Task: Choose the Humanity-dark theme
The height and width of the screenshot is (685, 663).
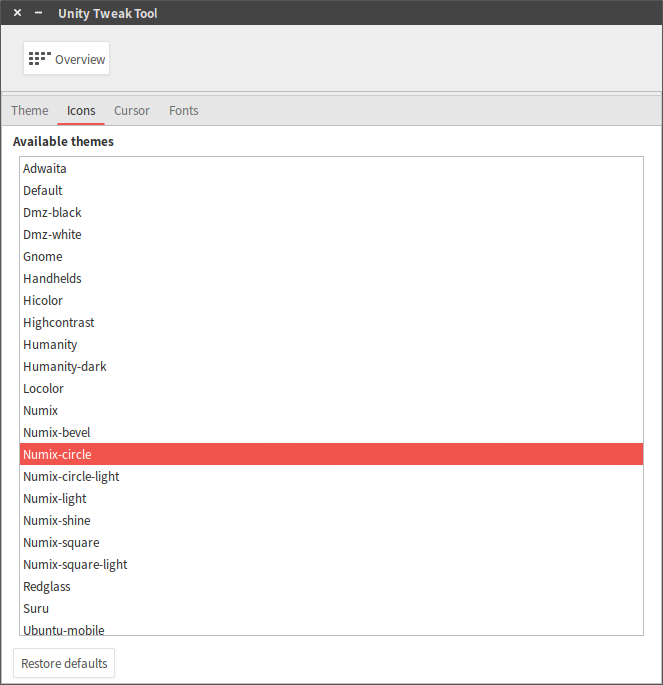Action: click(332, 367)
